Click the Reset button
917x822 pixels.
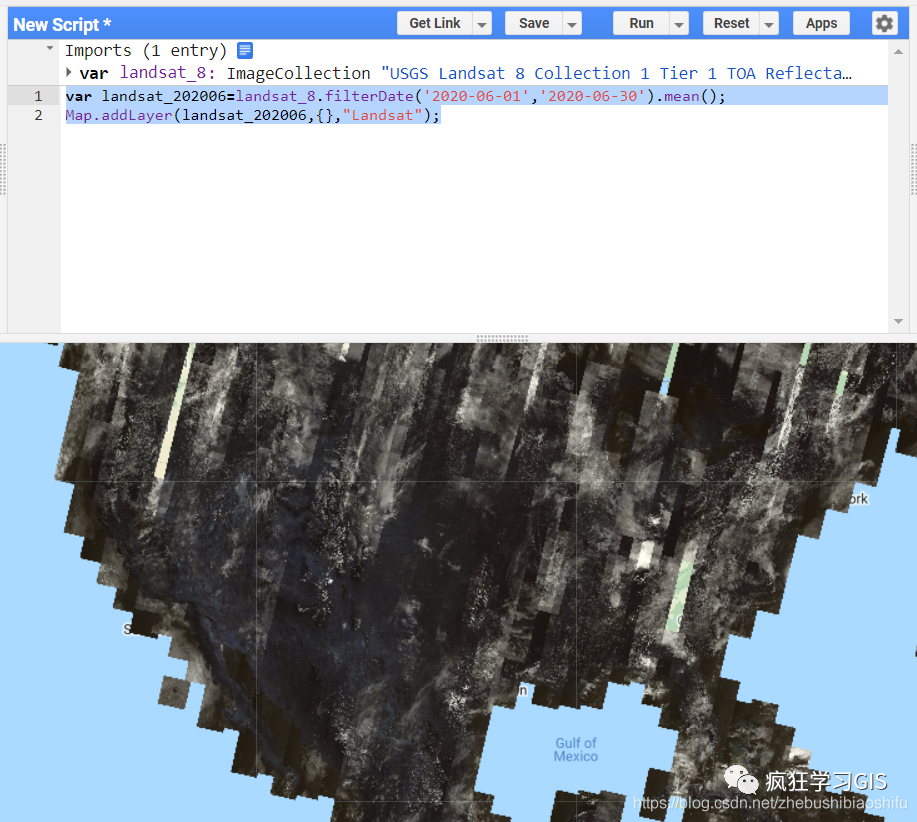click(731, 23)
